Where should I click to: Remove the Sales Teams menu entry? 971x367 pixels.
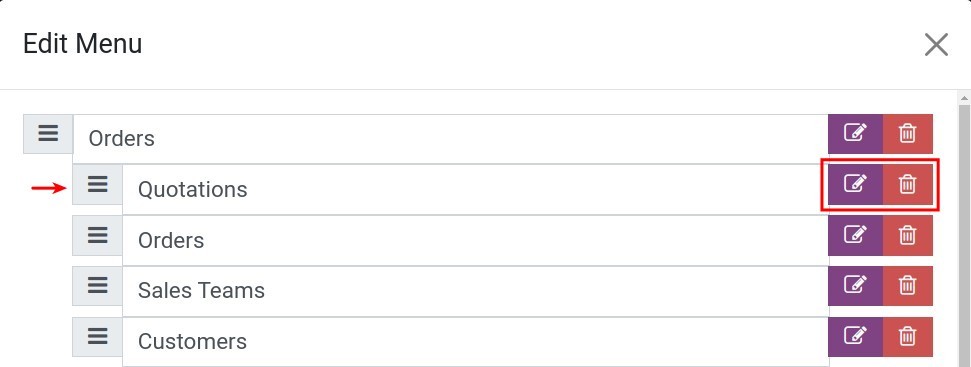907,286
